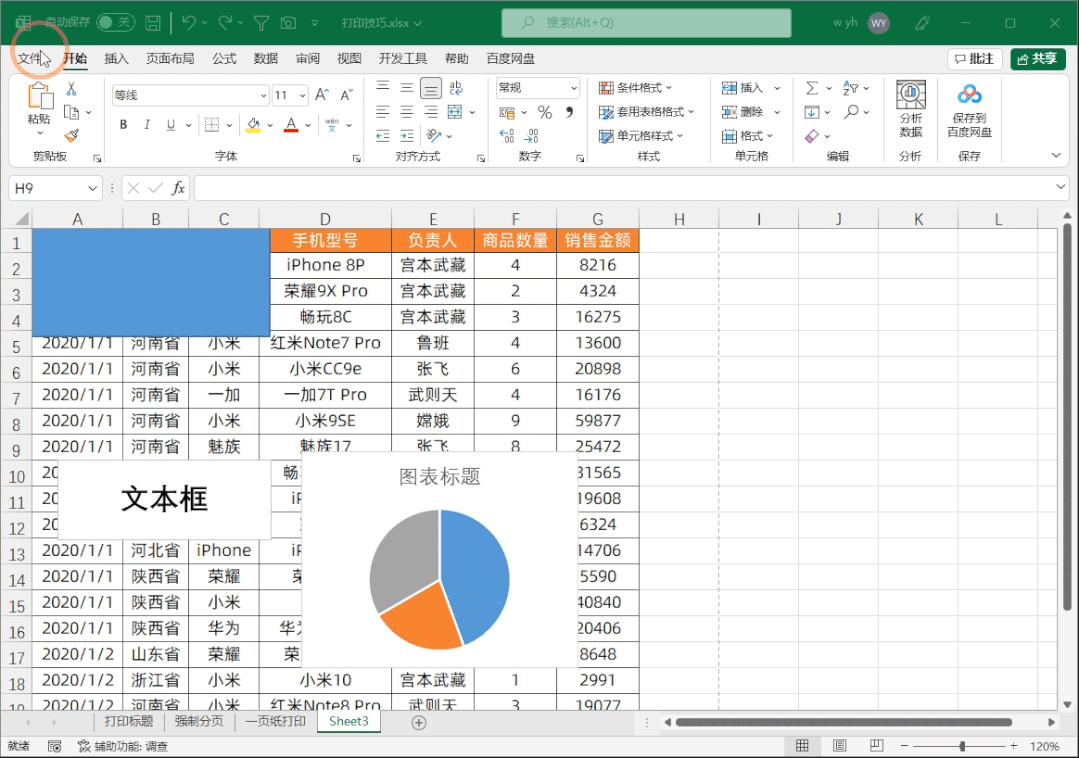Screen dimensions: 1079x758
Task: Click the Merge and Center icon
Action: pyautogui.click(x=455, y=111)
